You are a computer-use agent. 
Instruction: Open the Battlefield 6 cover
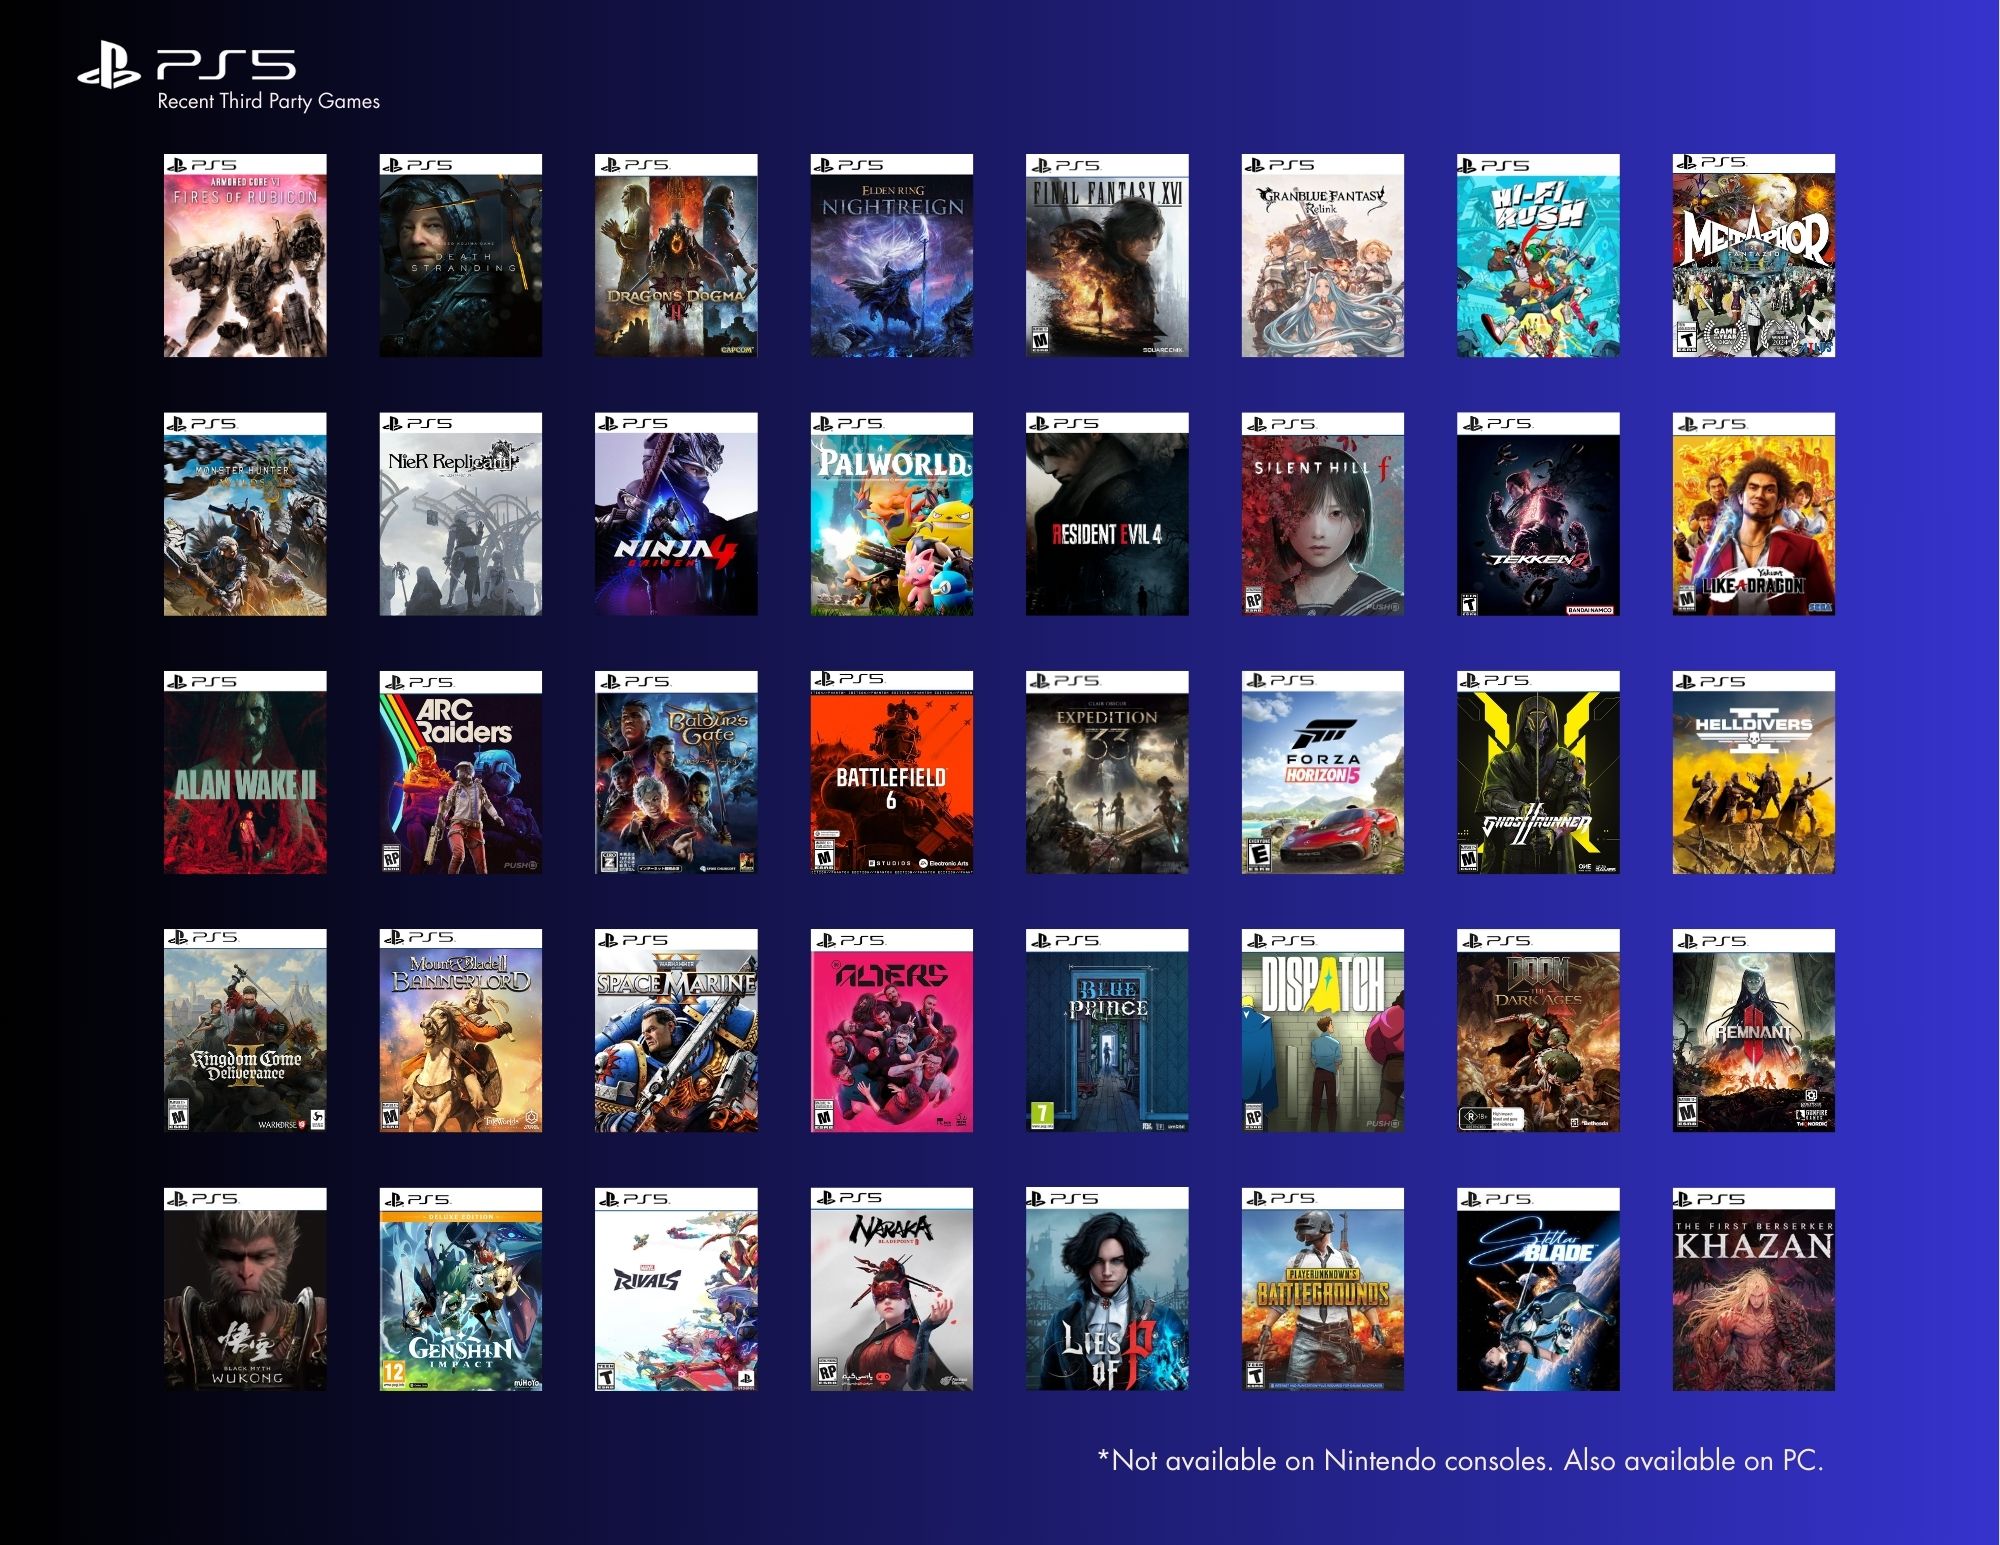891,773
